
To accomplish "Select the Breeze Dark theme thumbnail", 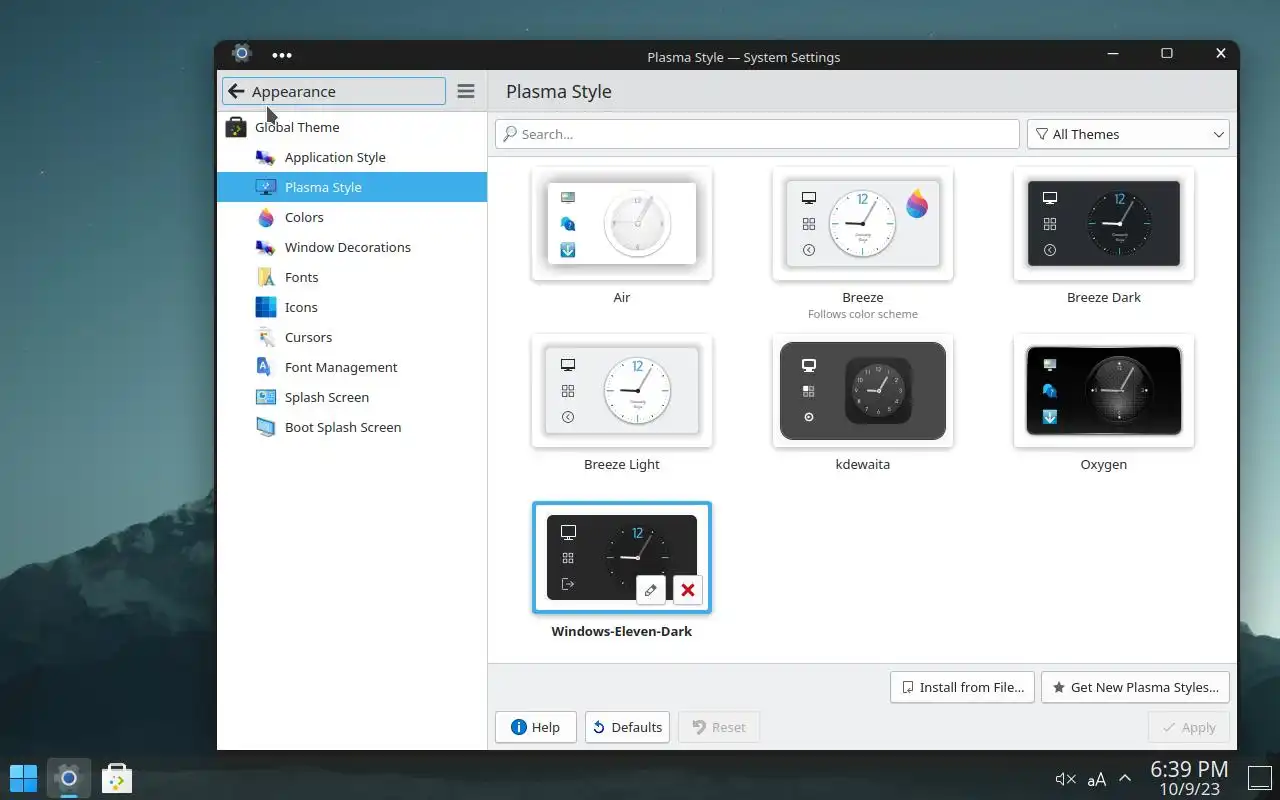I will 1104,224.
